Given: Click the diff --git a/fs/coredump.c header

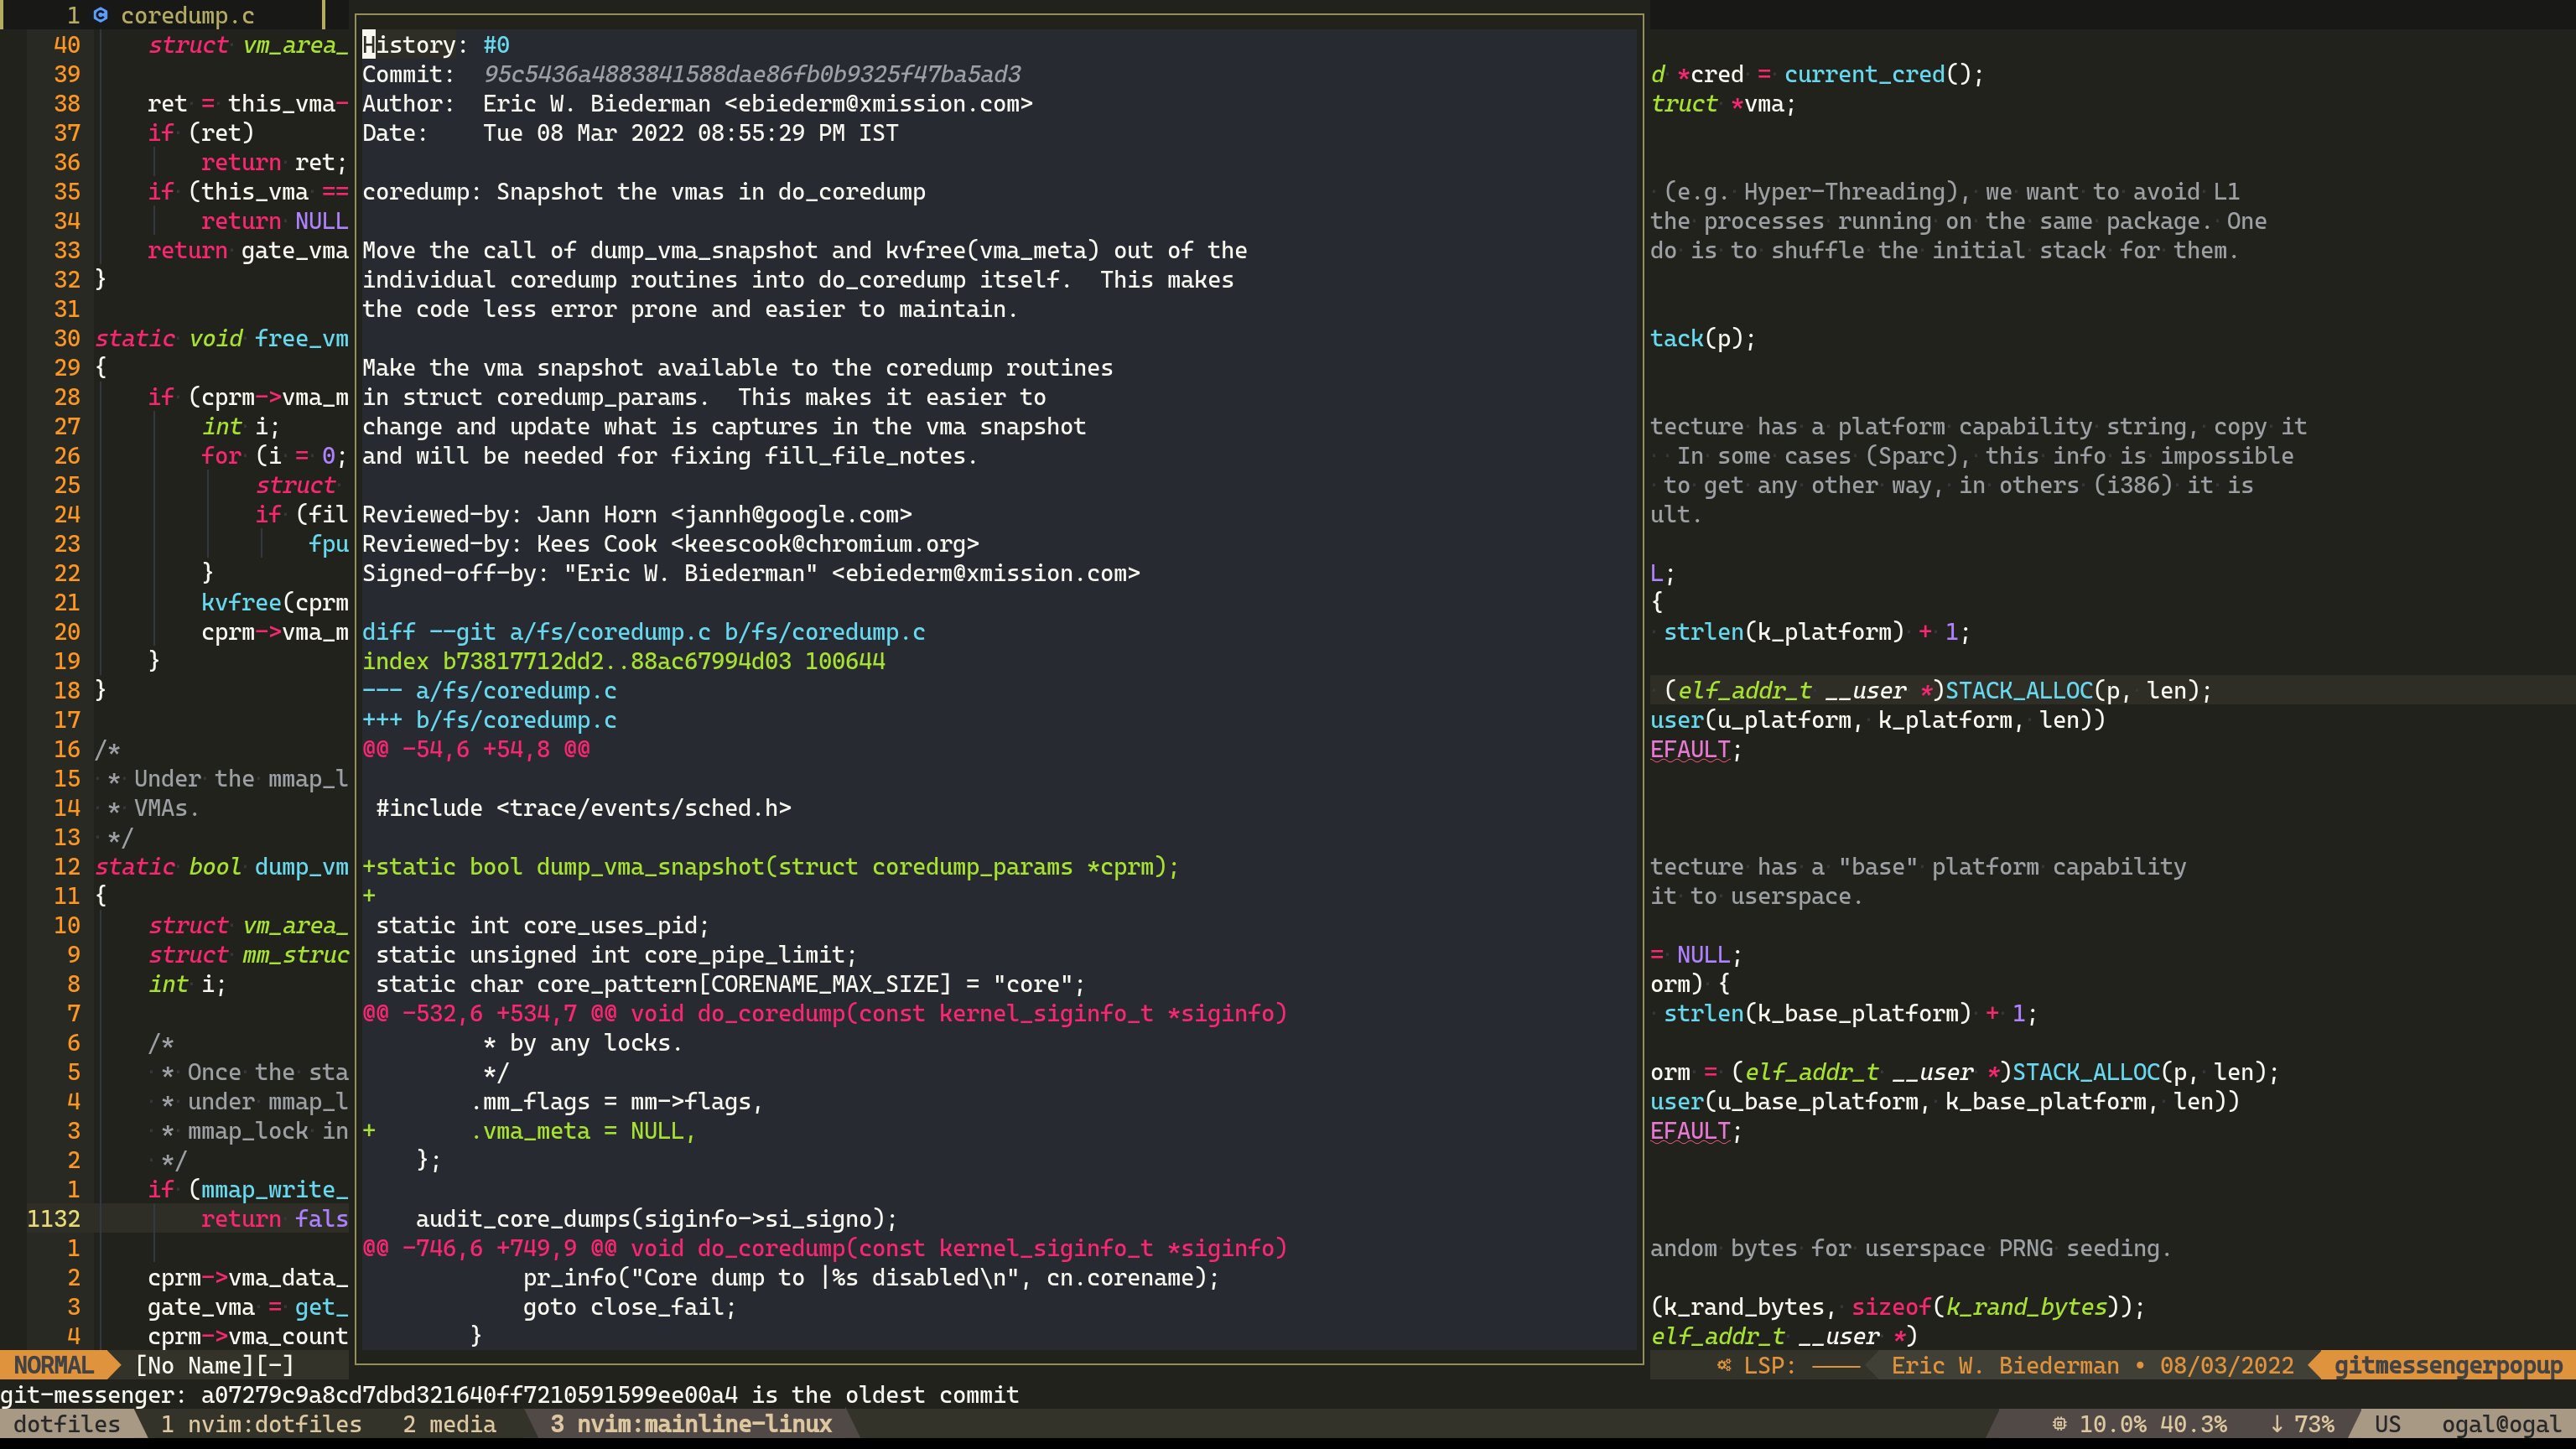Looking at the screenshot, I should point(643,631).
